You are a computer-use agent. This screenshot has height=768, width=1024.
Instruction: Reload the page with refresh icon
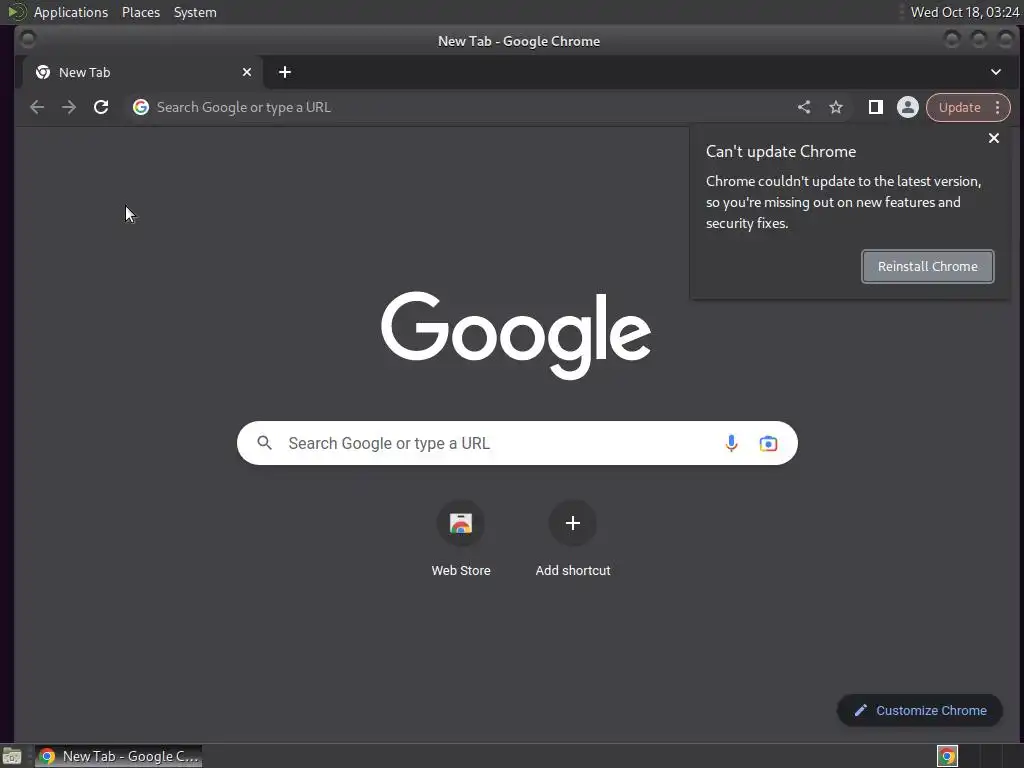(x=101, y=107)
